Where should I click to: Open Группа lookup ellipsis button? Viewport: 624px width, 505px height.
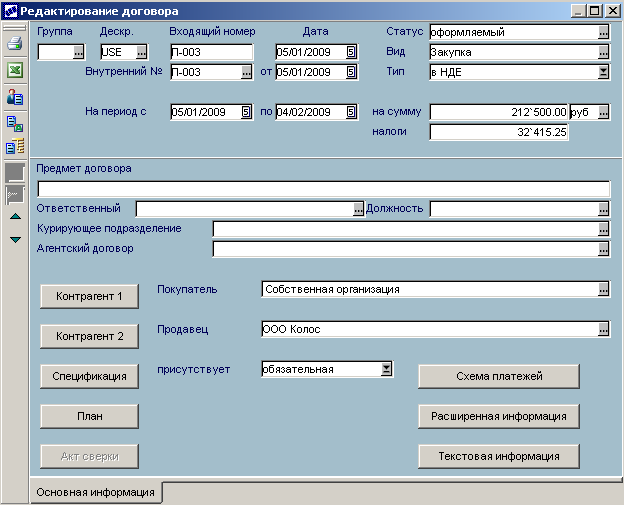pos(78,52)
